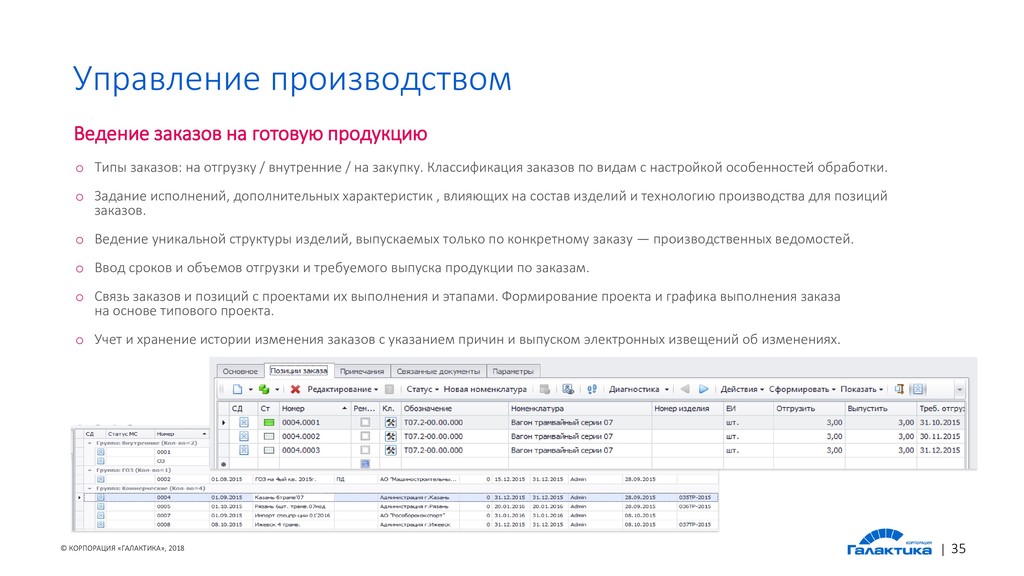This screenshot has width=1024, height=576.
Task: Click document icon of order 0007
Action: tap(101, 515)
